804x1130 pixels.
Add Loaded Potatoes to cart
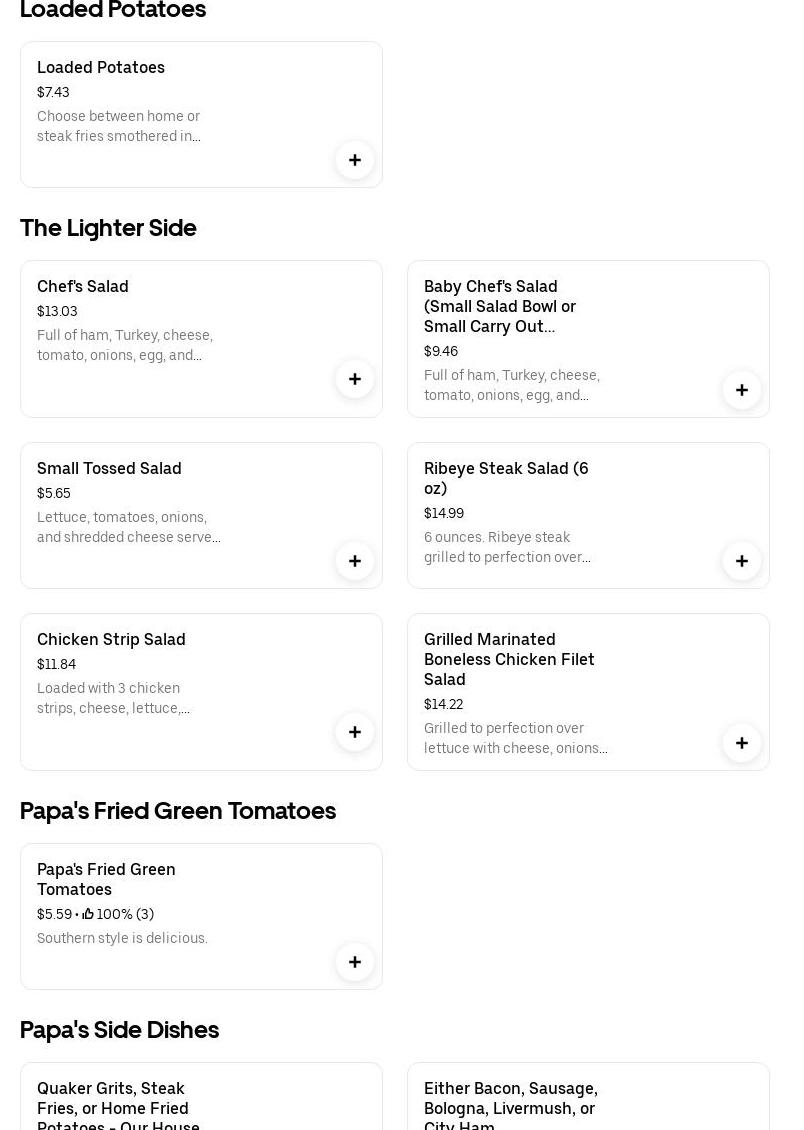pos(355,160)
